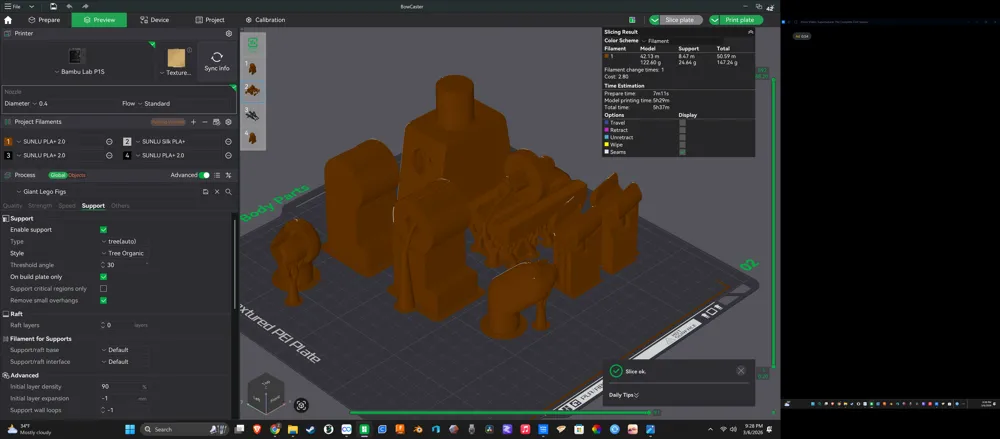
Task: Switch to the Project tab
Action: pos(210,20)
